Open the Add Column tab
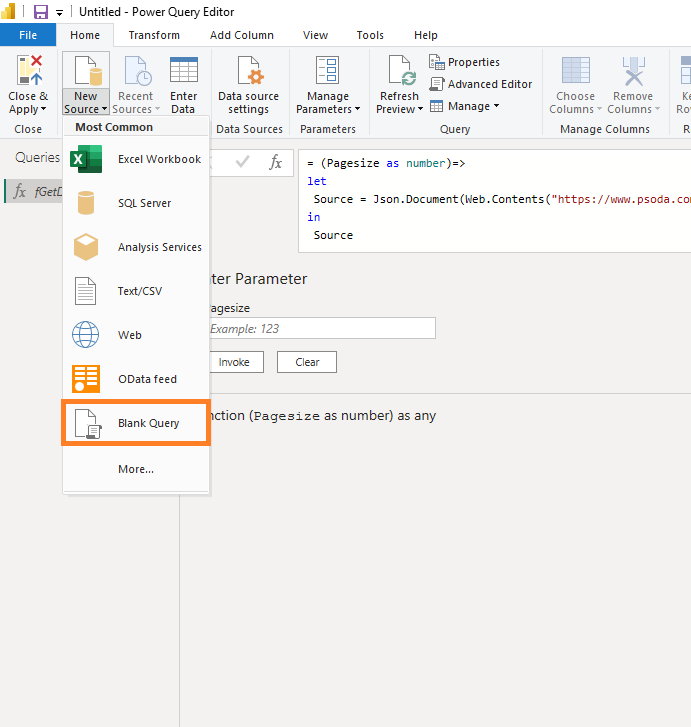This screenshot has width=691, height=727. pos(241,35)
